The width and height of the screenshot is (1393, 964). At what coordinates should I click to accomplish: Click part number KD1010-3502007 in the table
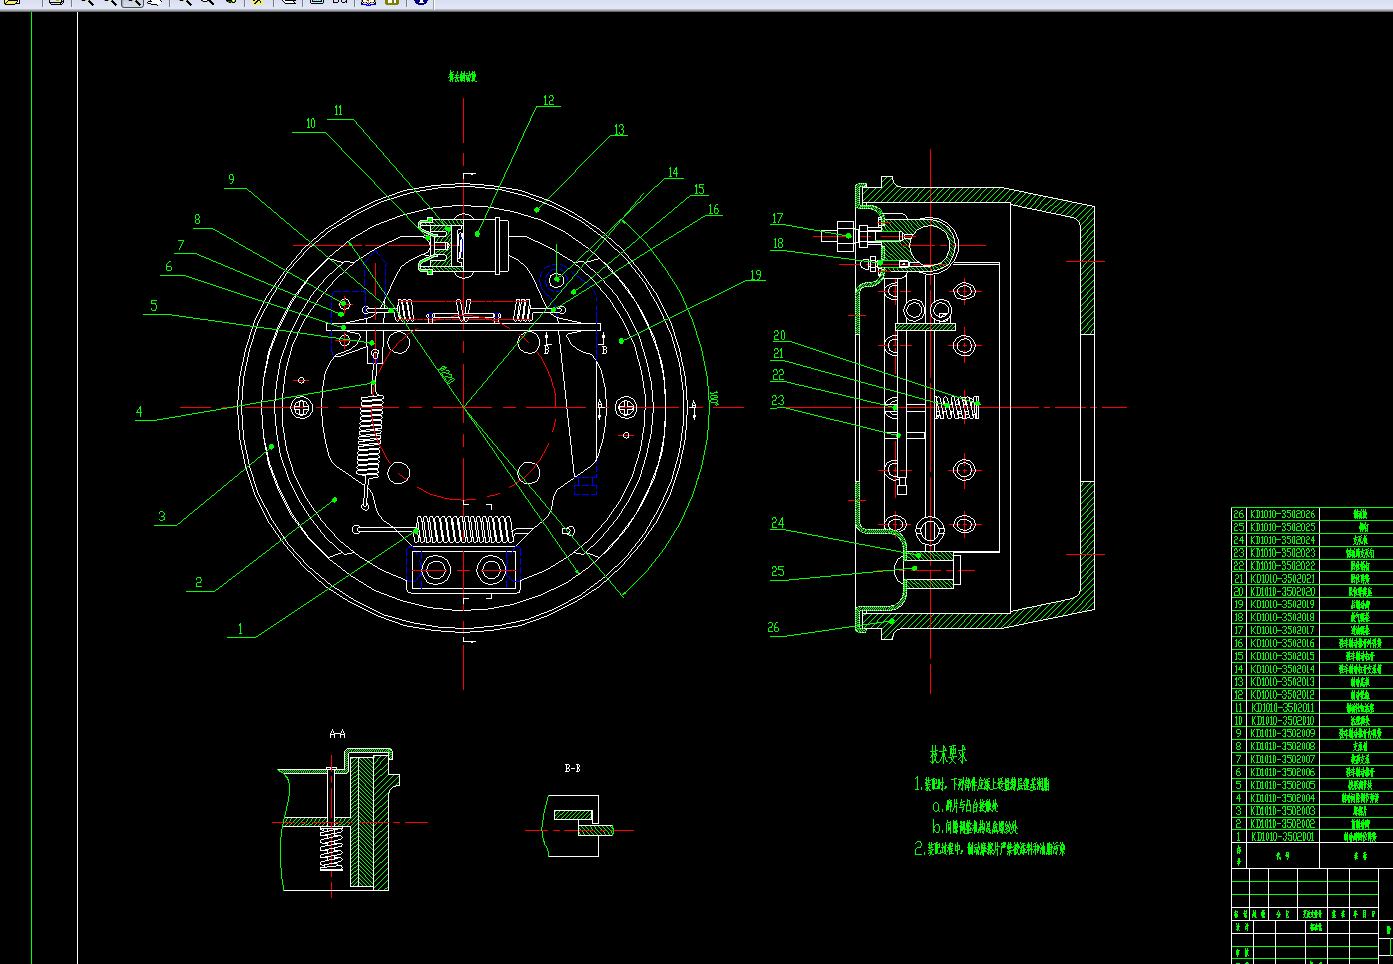click(x=1282, y=760)
